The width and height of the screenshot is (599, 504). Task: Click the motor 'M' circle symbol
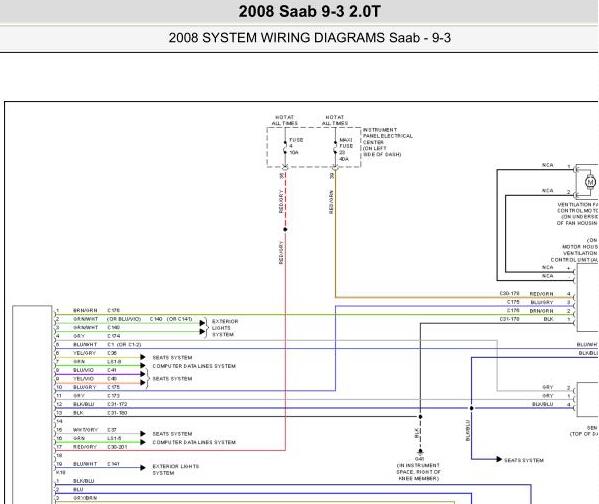591,182
